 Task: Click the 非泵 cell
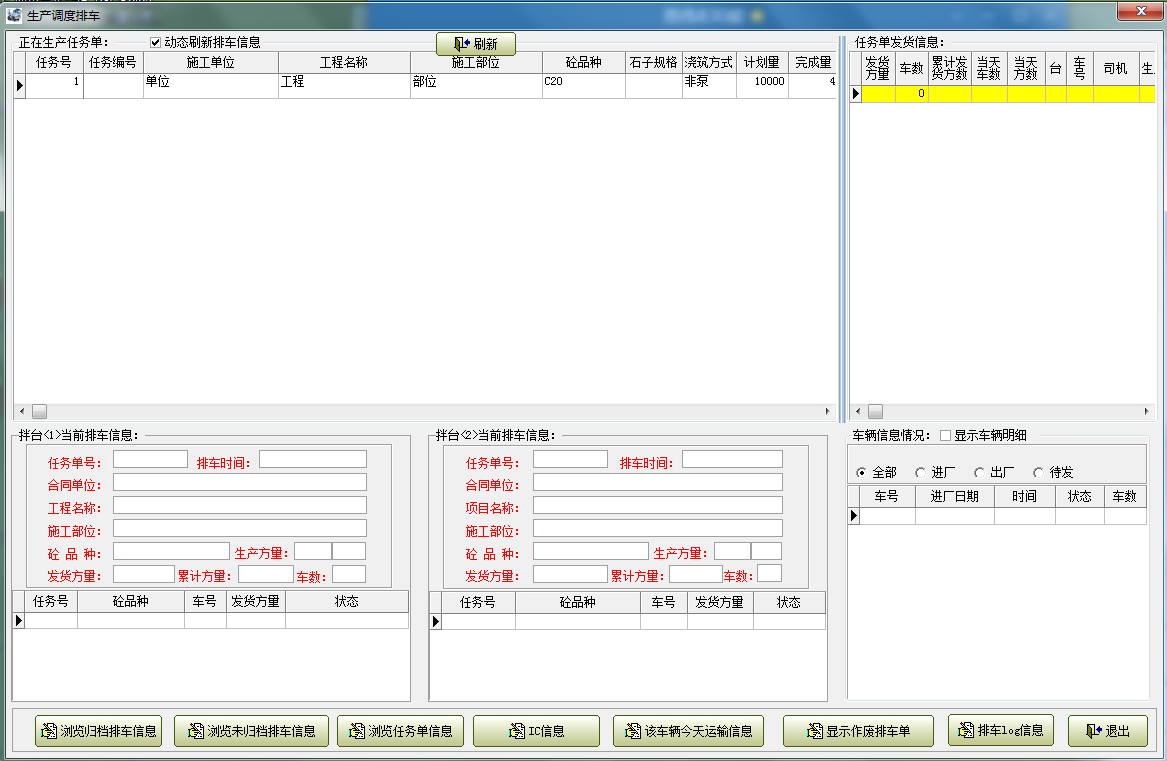[709, 86]
